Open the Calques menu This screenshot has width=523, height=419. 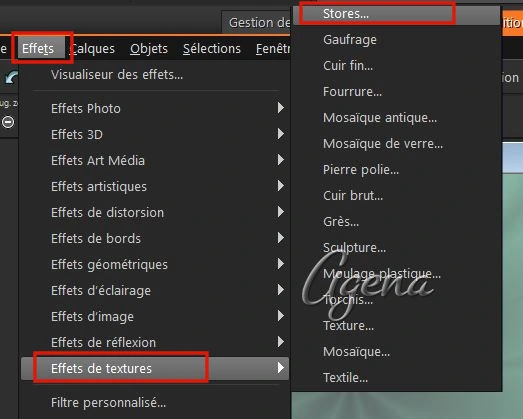coord(92,49)
